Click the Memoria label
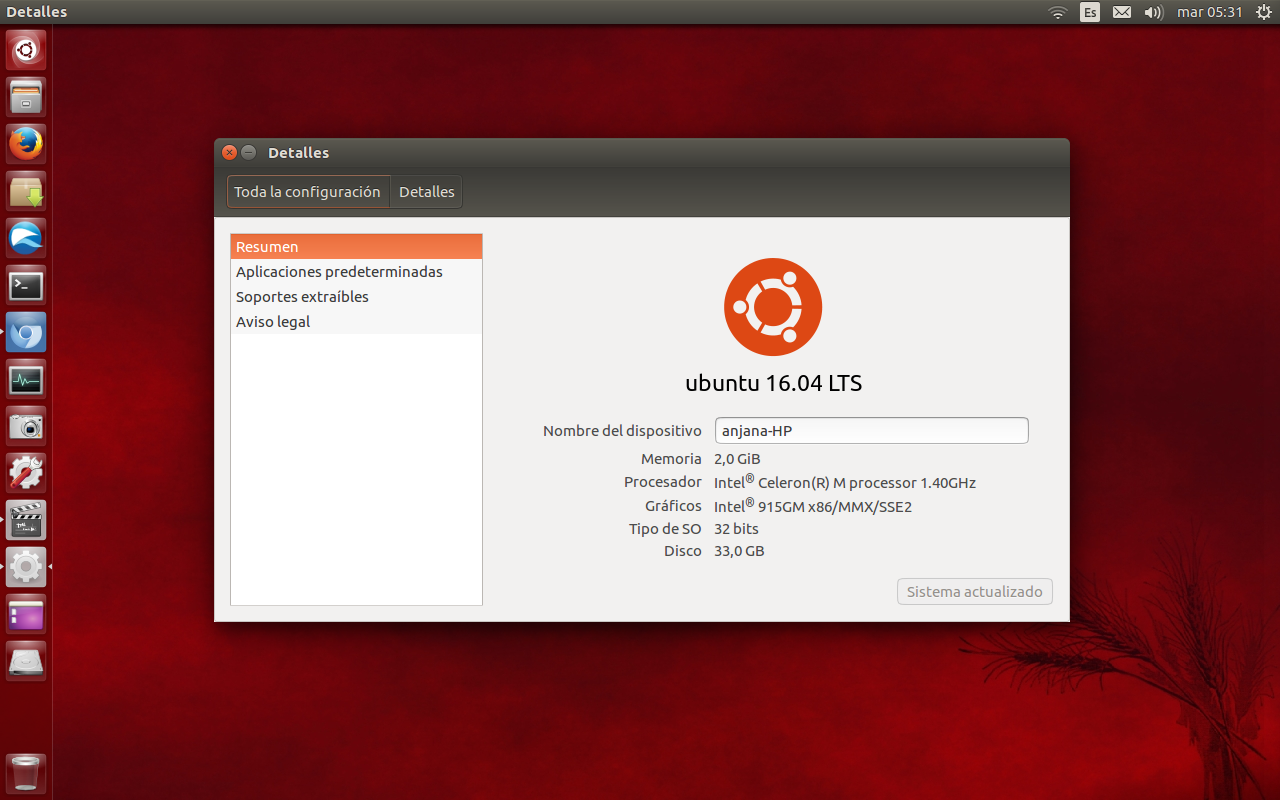This screenshot has width=1280, height=800. click(x=671, y=459)
